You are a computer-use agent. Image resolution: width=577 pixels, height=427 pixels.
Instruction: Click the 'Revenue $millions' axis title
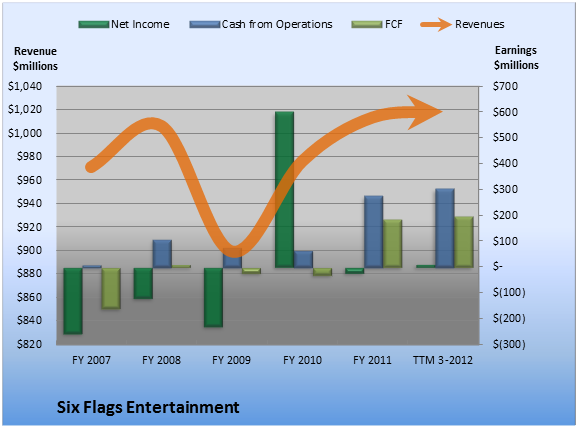point(35,59)
